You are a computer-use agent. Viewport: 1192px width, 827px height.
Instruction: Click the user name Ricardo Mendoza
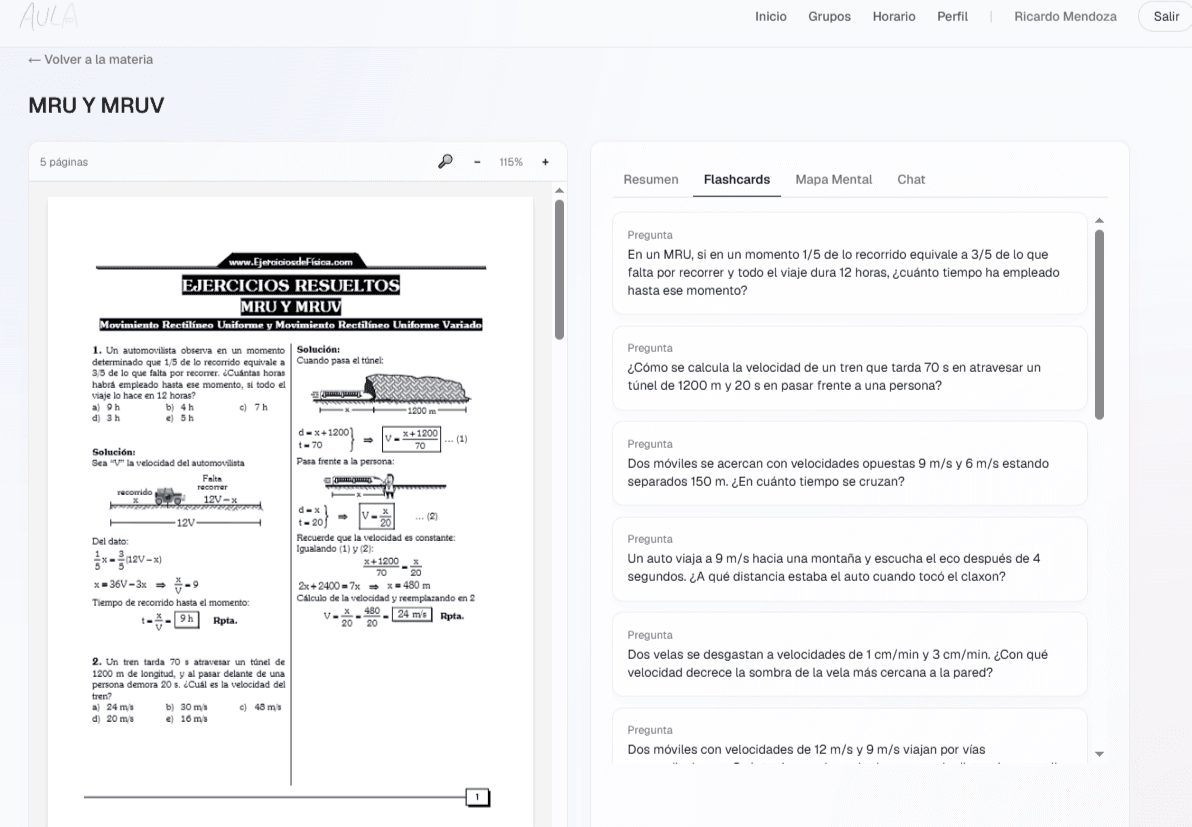[1065, 17]
